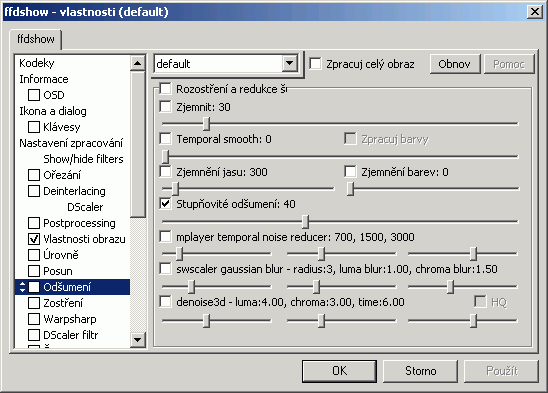Click the filter list scroll up arrow
The width and height of the screenshot is (548, 393).
tap(138, 63)
